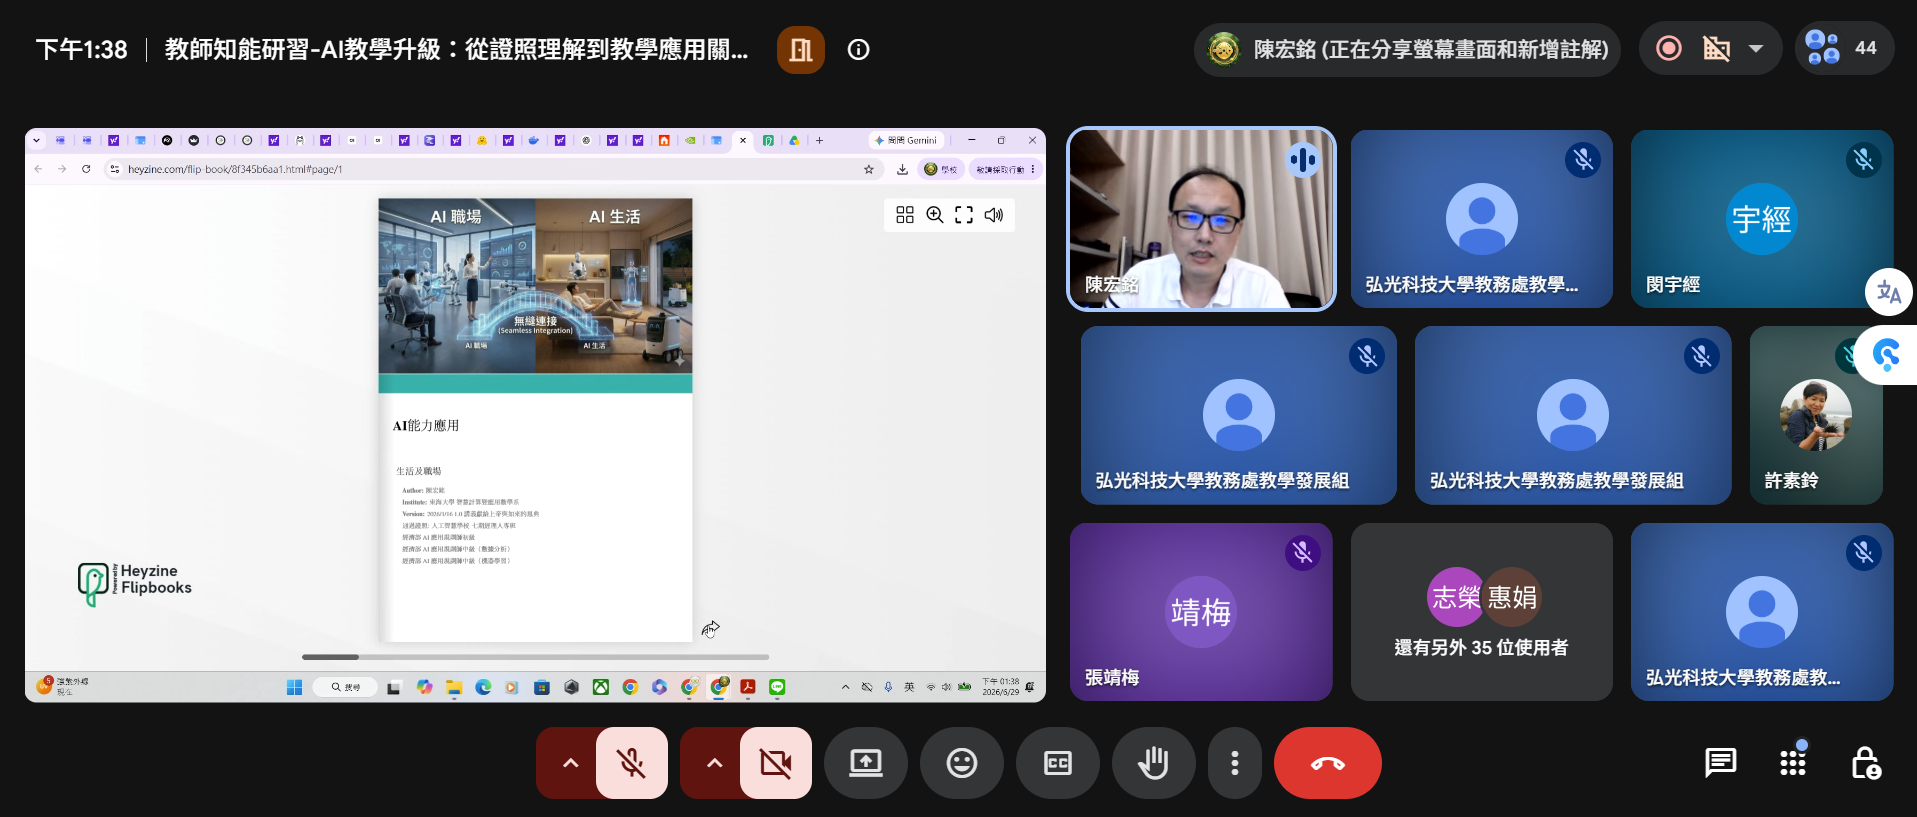This screenshot has height=817, width=1917.
Task: Bookmark the page with the star icon
Action: (x=869, y=169)
